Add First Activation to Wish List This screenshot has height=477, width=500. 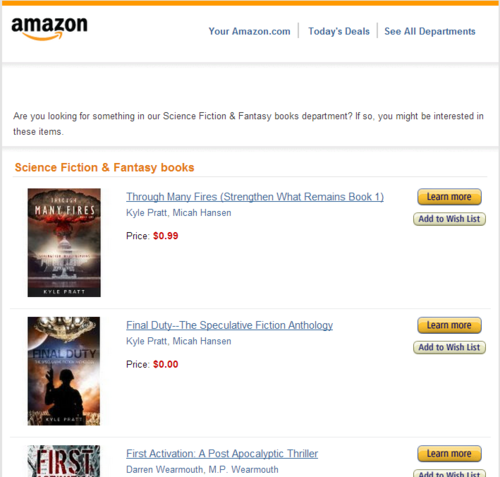tap(449, 473)
